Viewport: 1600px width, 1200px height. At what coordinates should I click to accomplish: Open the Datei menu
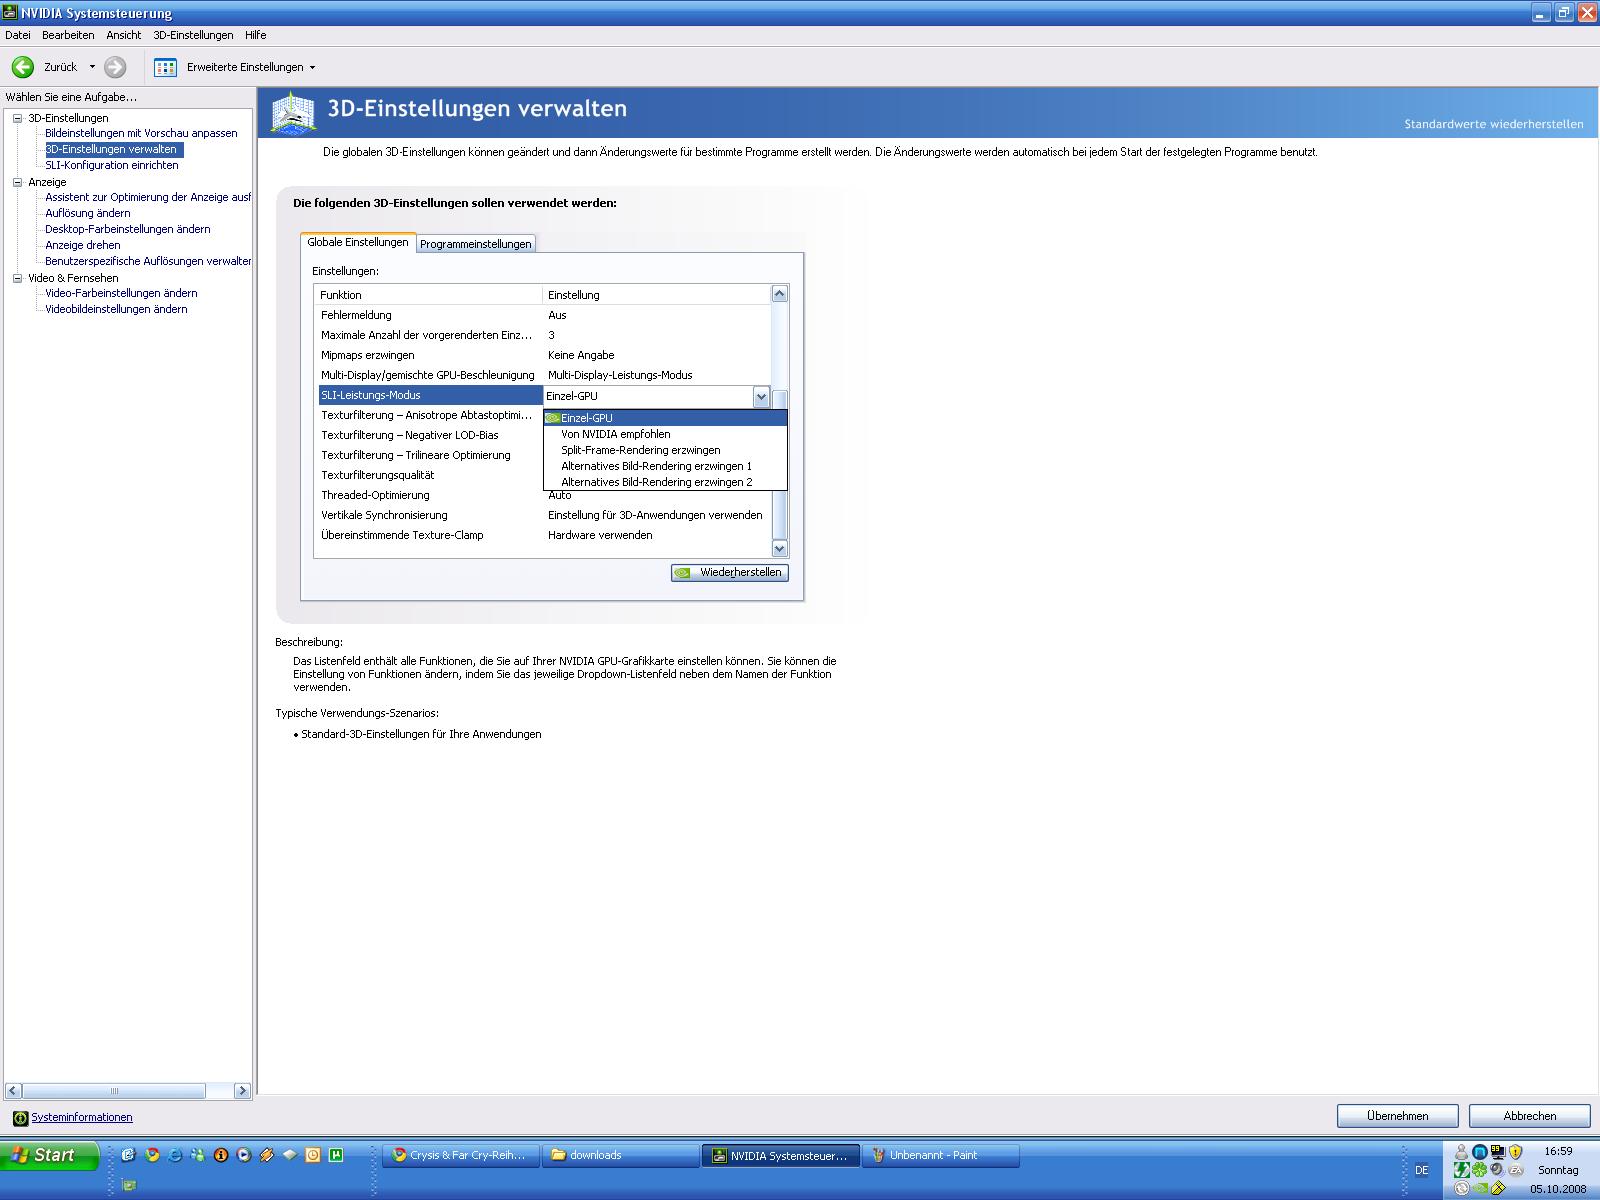click(x=18, y=35)
